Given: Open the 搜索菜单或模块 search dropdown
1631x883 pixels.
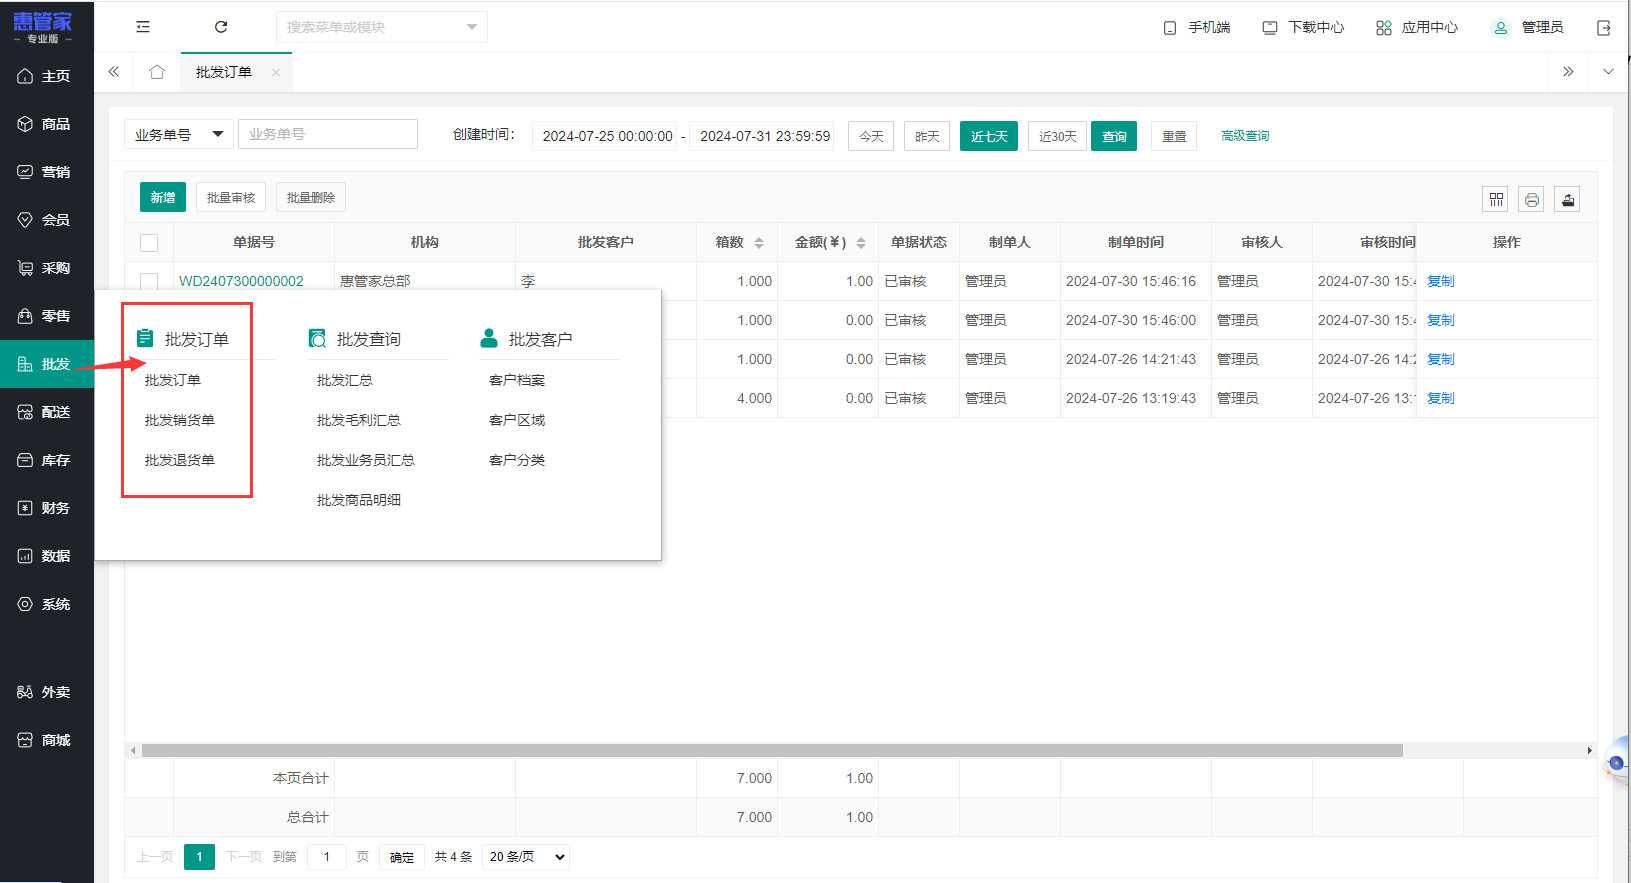Looking at the screenshot, I should pos(381,27).
